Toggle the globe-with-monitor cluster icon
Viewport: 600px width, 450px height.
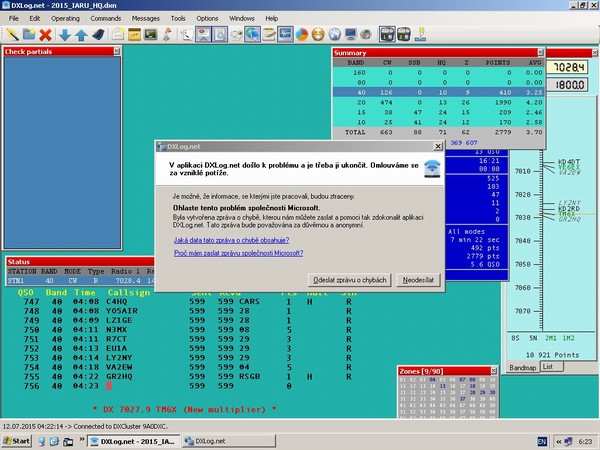(x=253, y=34)
